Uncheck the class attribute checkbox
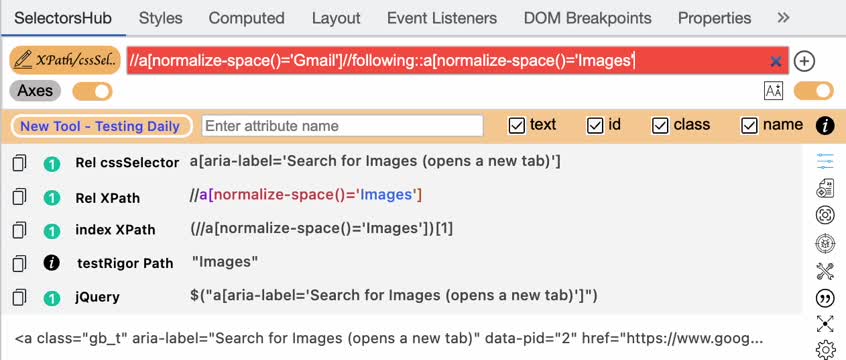 [660, 126]
